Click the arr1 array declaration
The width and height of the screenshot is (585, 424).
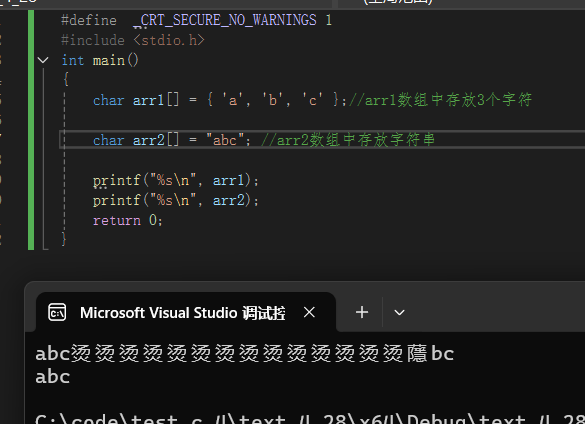pos(220,100)
